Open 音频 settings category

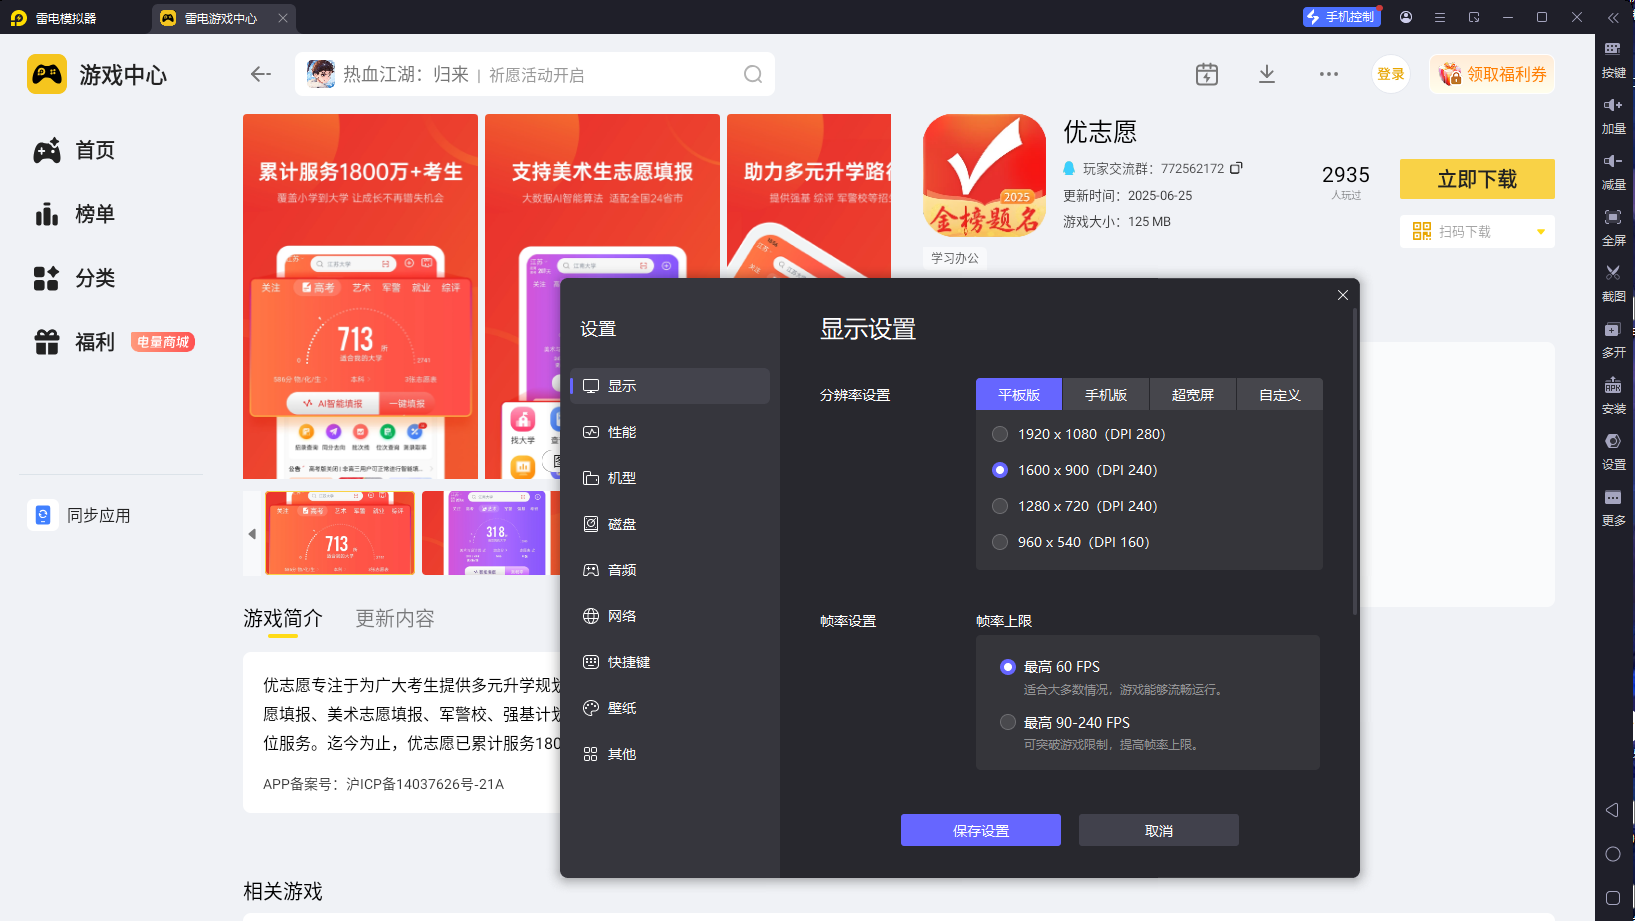tap(670, 570)
